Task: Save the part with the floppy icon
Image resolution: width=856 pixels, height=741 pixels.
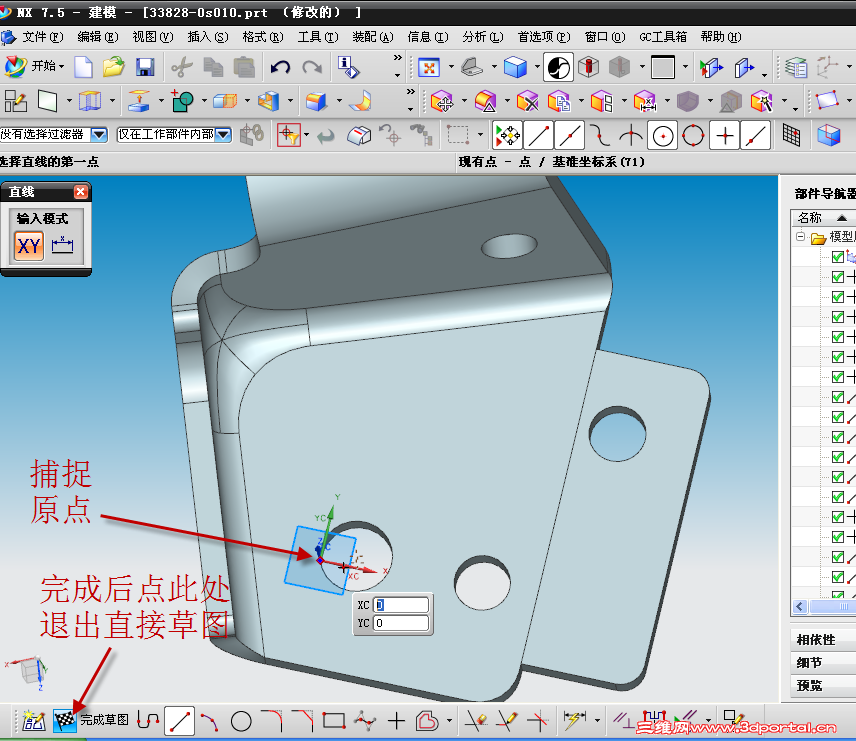Action: point(145,67)
